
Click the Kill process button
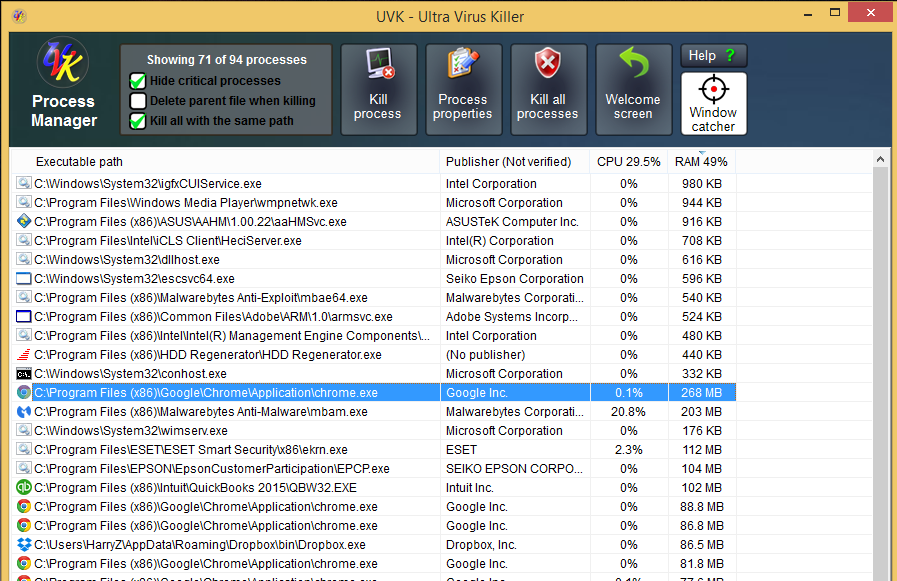click(x=379, y=89)
